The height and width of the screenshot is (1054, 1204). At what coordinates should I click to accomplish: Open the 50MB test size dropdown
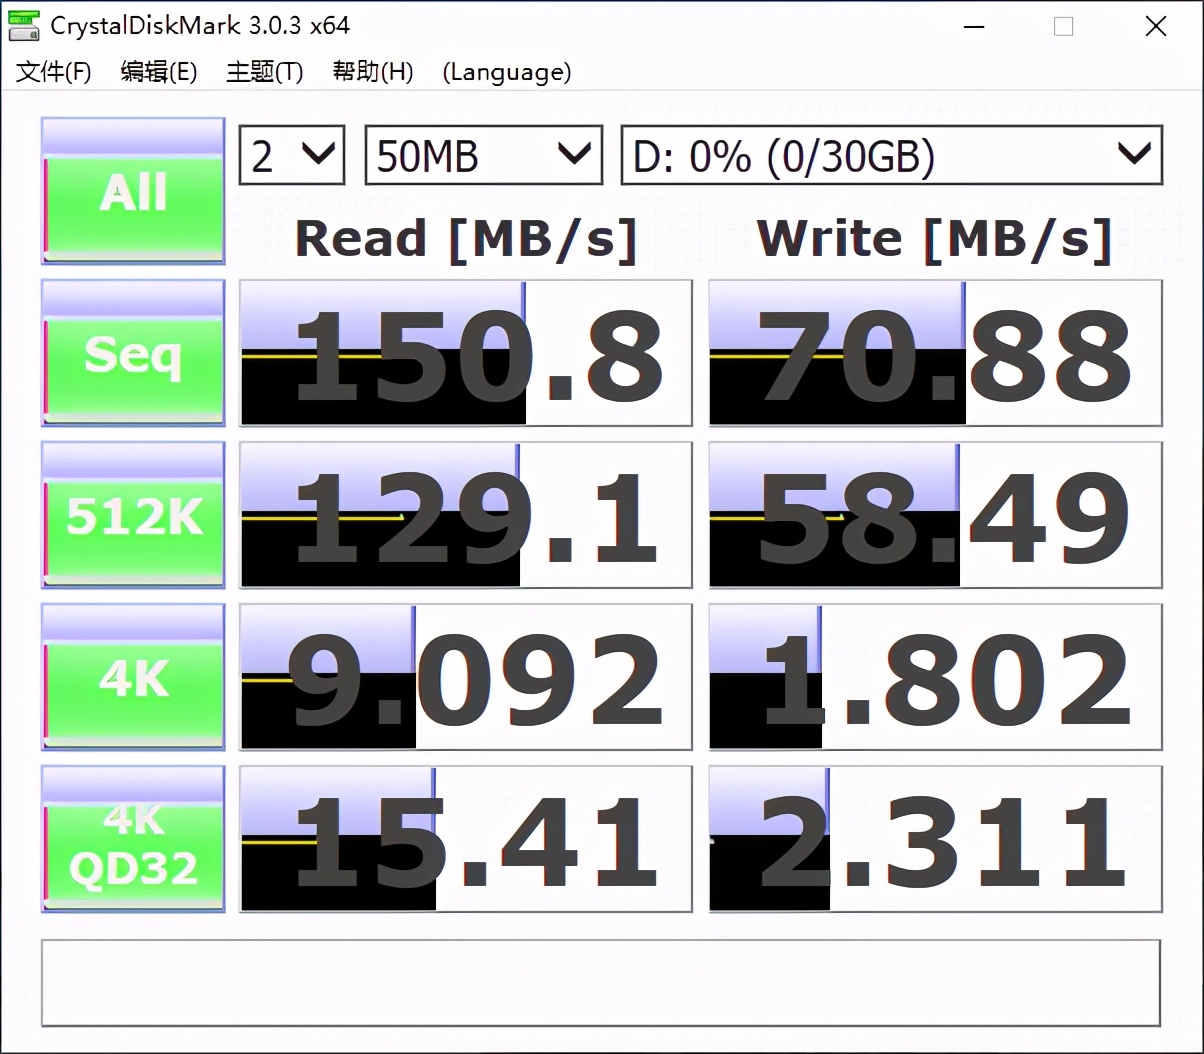point(483,155)
